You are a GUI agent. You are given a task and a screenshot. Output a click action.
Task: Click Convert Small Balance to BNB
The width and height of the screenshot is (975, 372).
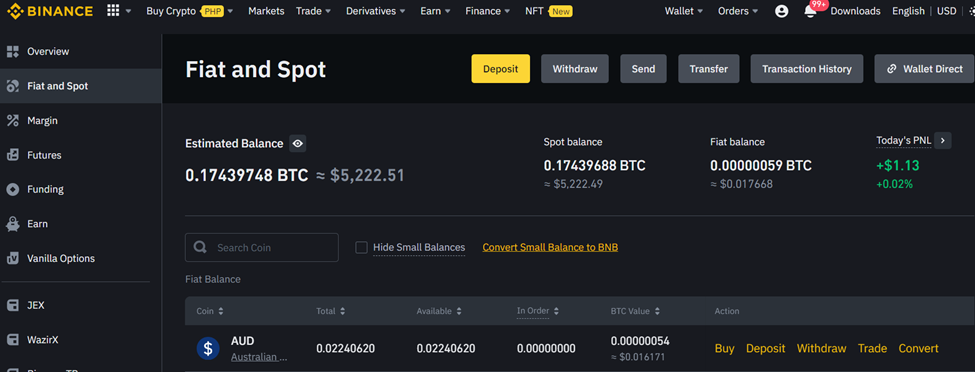pyautogui.click(x=550, y=248)
